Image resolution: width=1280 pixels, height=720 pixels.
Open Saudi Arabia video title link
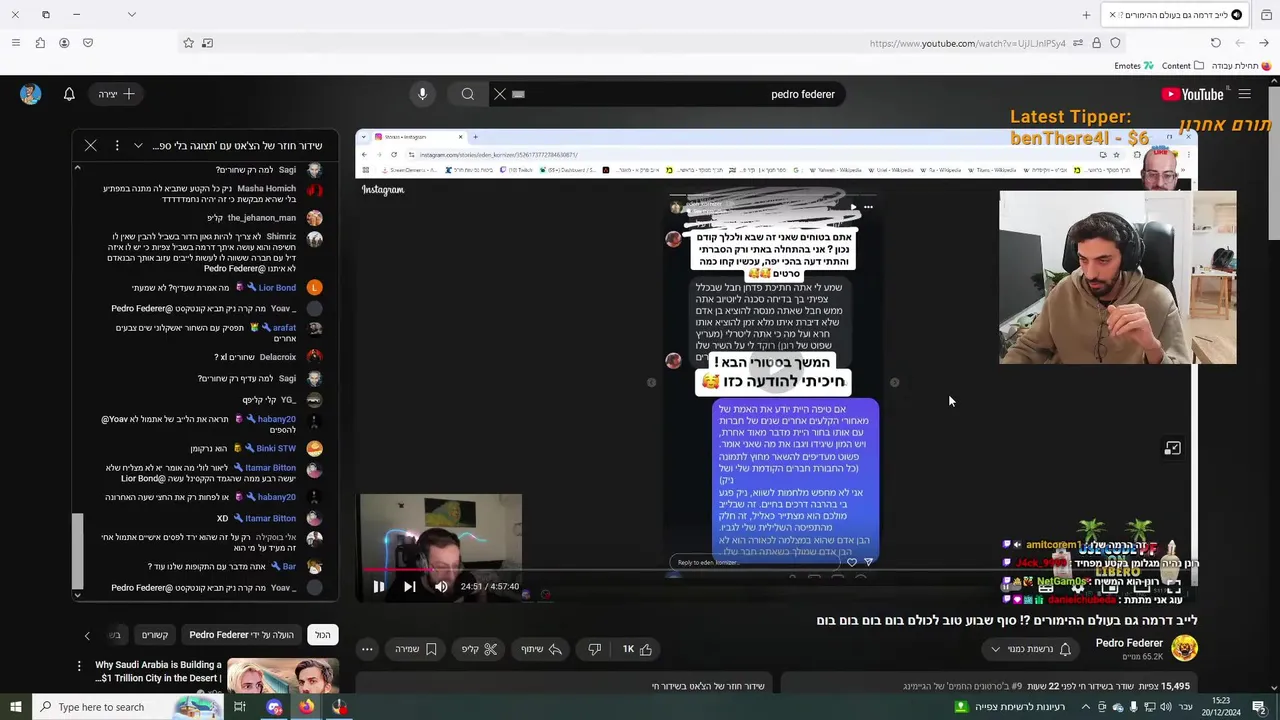[158, 671]
